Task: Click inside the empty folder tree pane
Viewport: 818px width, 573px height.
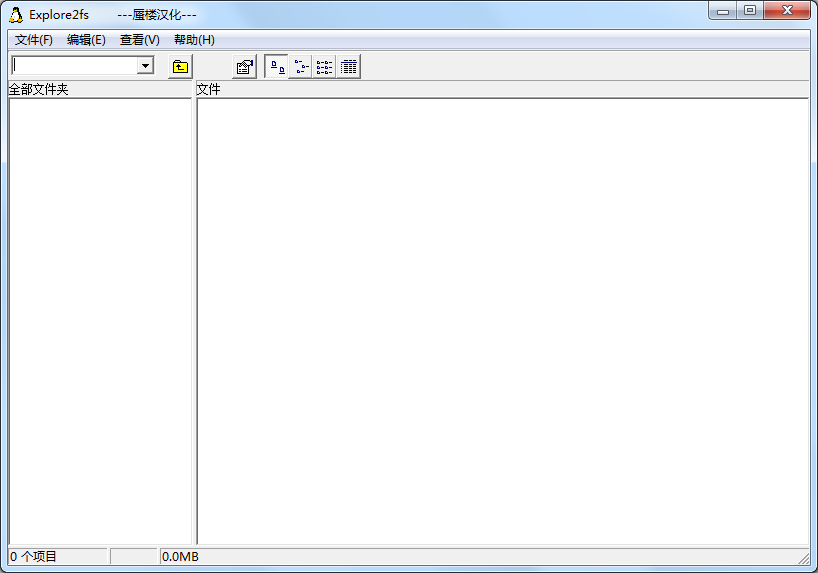Action: (x=99, y=320)
